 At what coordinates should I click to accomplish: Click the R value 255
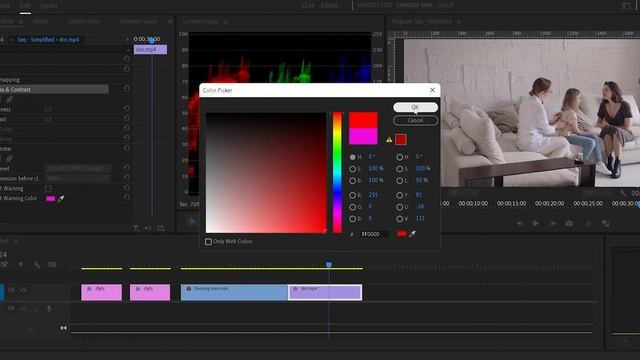tap(373, 195)
